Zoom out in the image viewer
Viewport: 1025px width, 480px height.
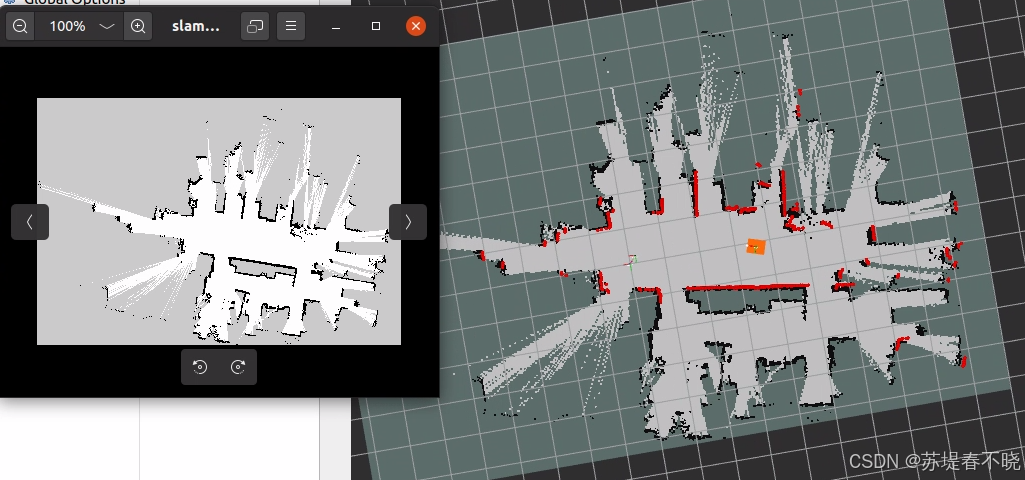click(20, 26)
